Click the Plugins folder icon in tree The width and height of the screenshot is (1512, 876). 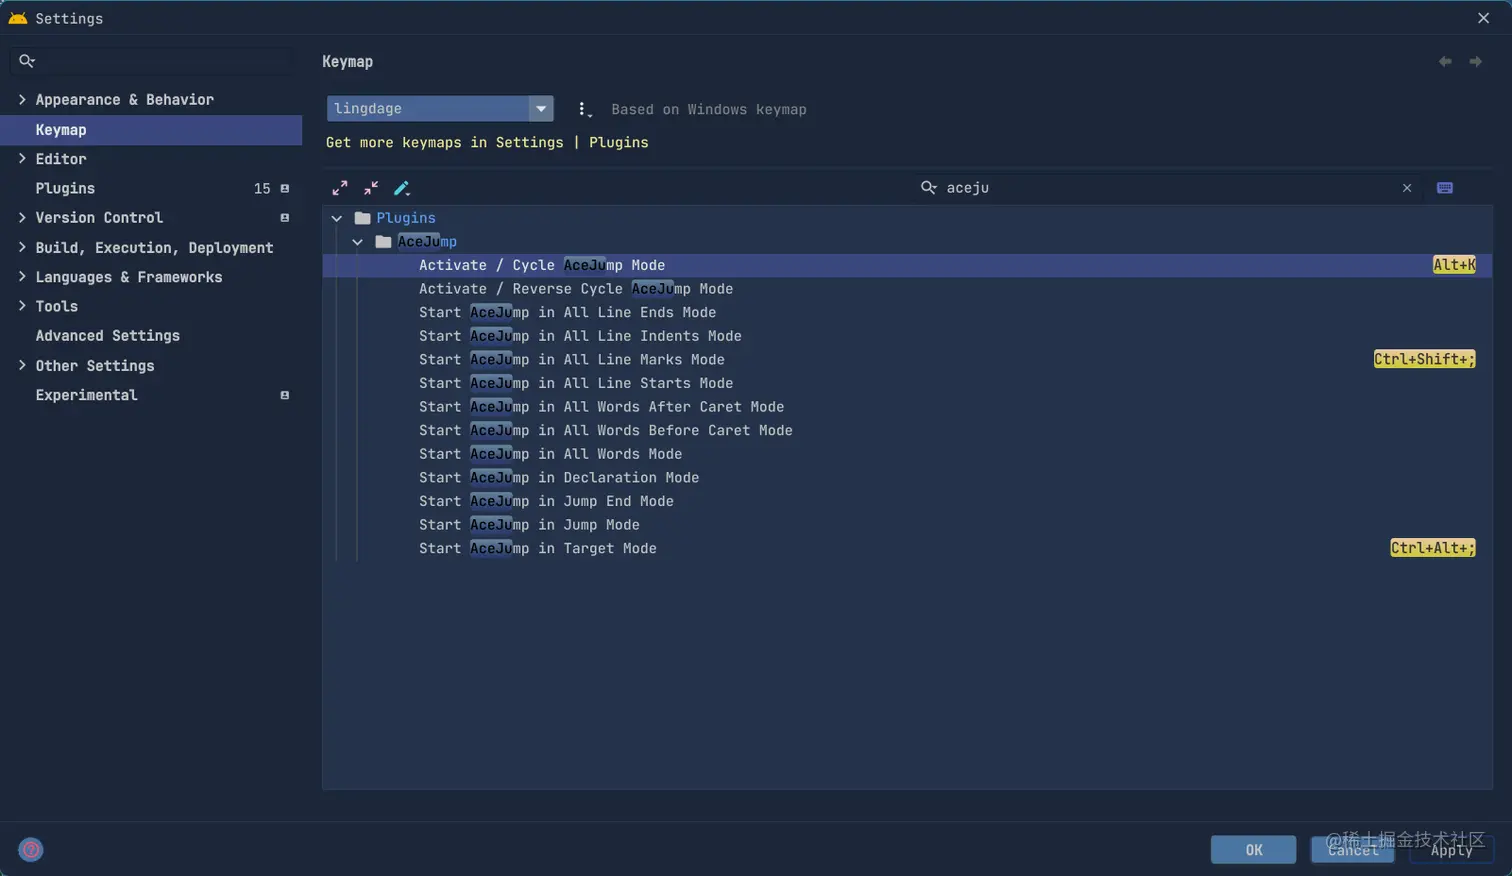pos(363,218)
